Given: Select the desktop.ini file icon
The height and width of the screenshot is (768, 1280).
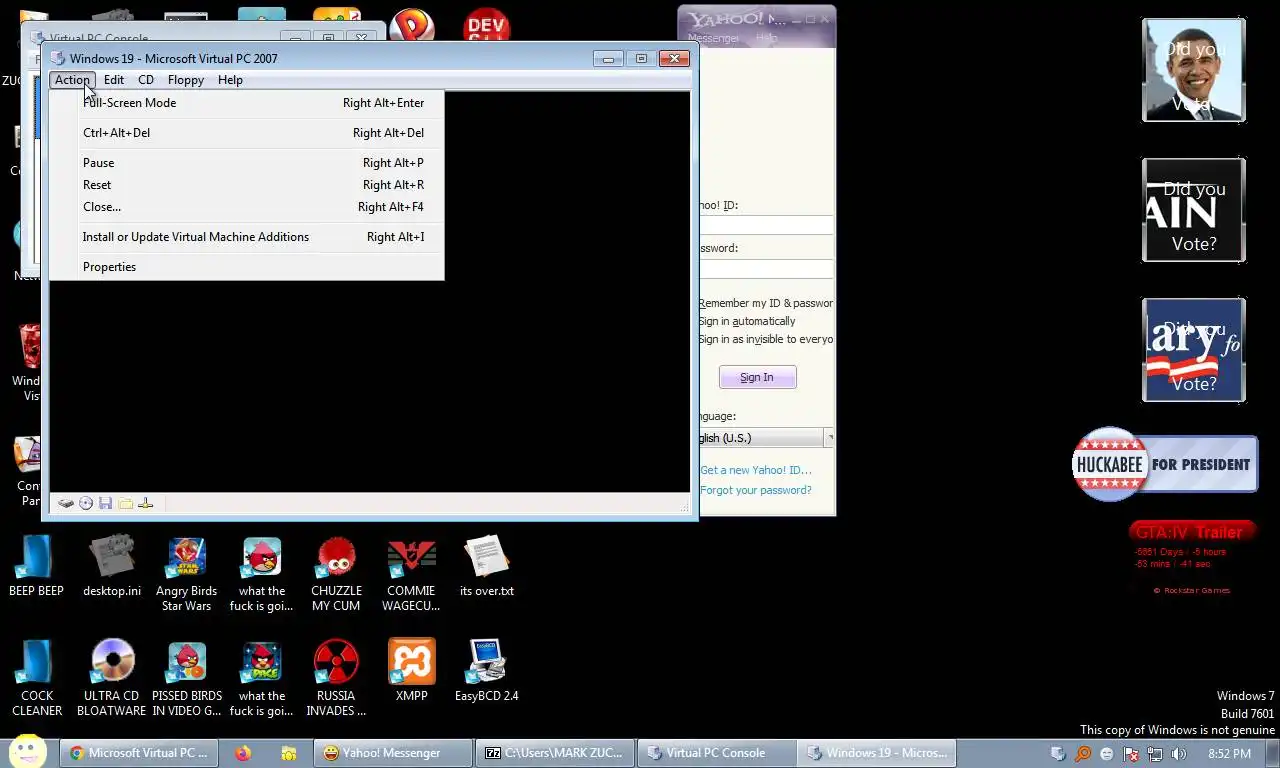Looking at the screenshot, I should 112,566.
